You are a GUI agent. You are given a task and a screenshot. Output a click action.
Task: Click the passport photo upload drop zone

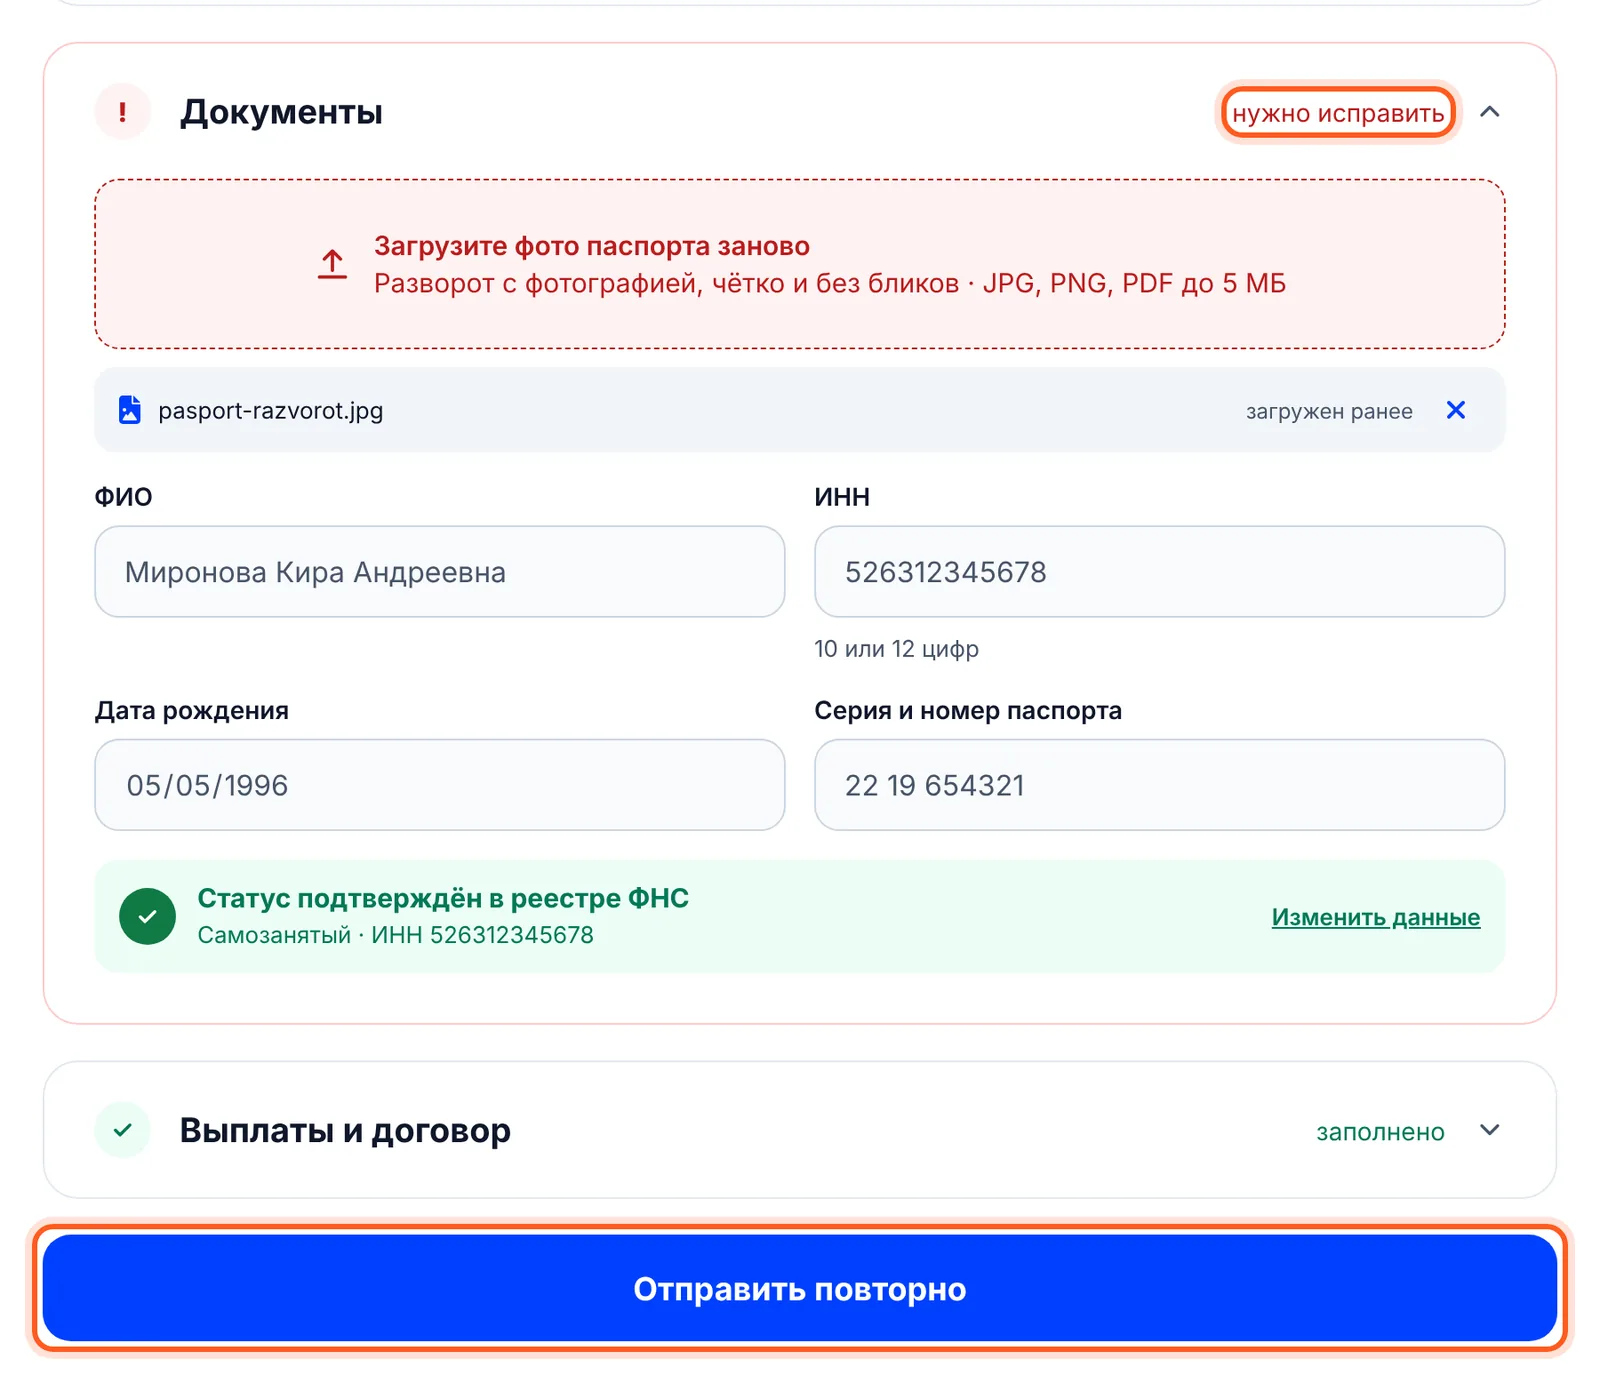pyautogui.click(x=800, y=264)
